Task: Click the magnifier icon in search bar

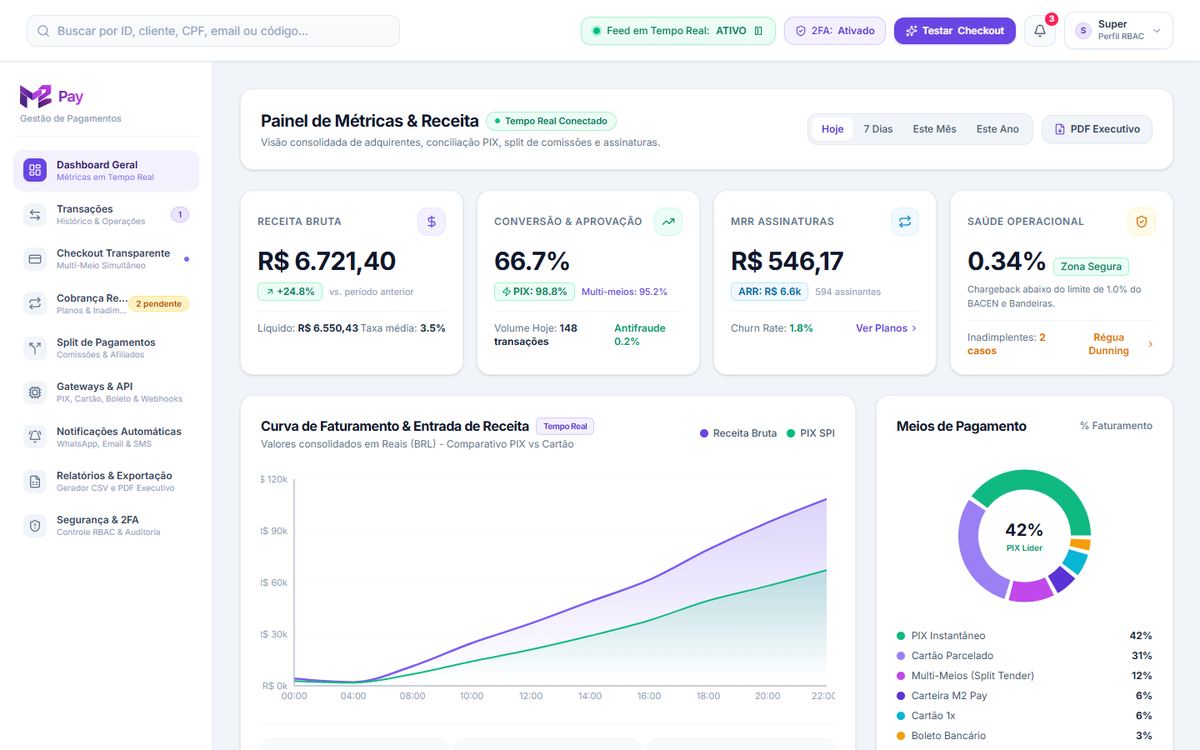Action: [43, 31]
